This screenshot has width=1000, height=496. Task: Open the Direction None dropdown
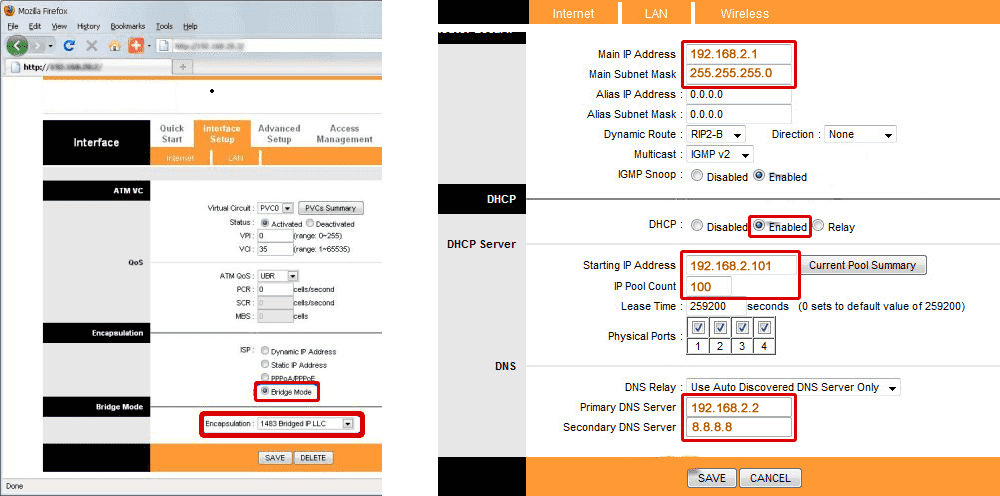click(x=860, y=135)
